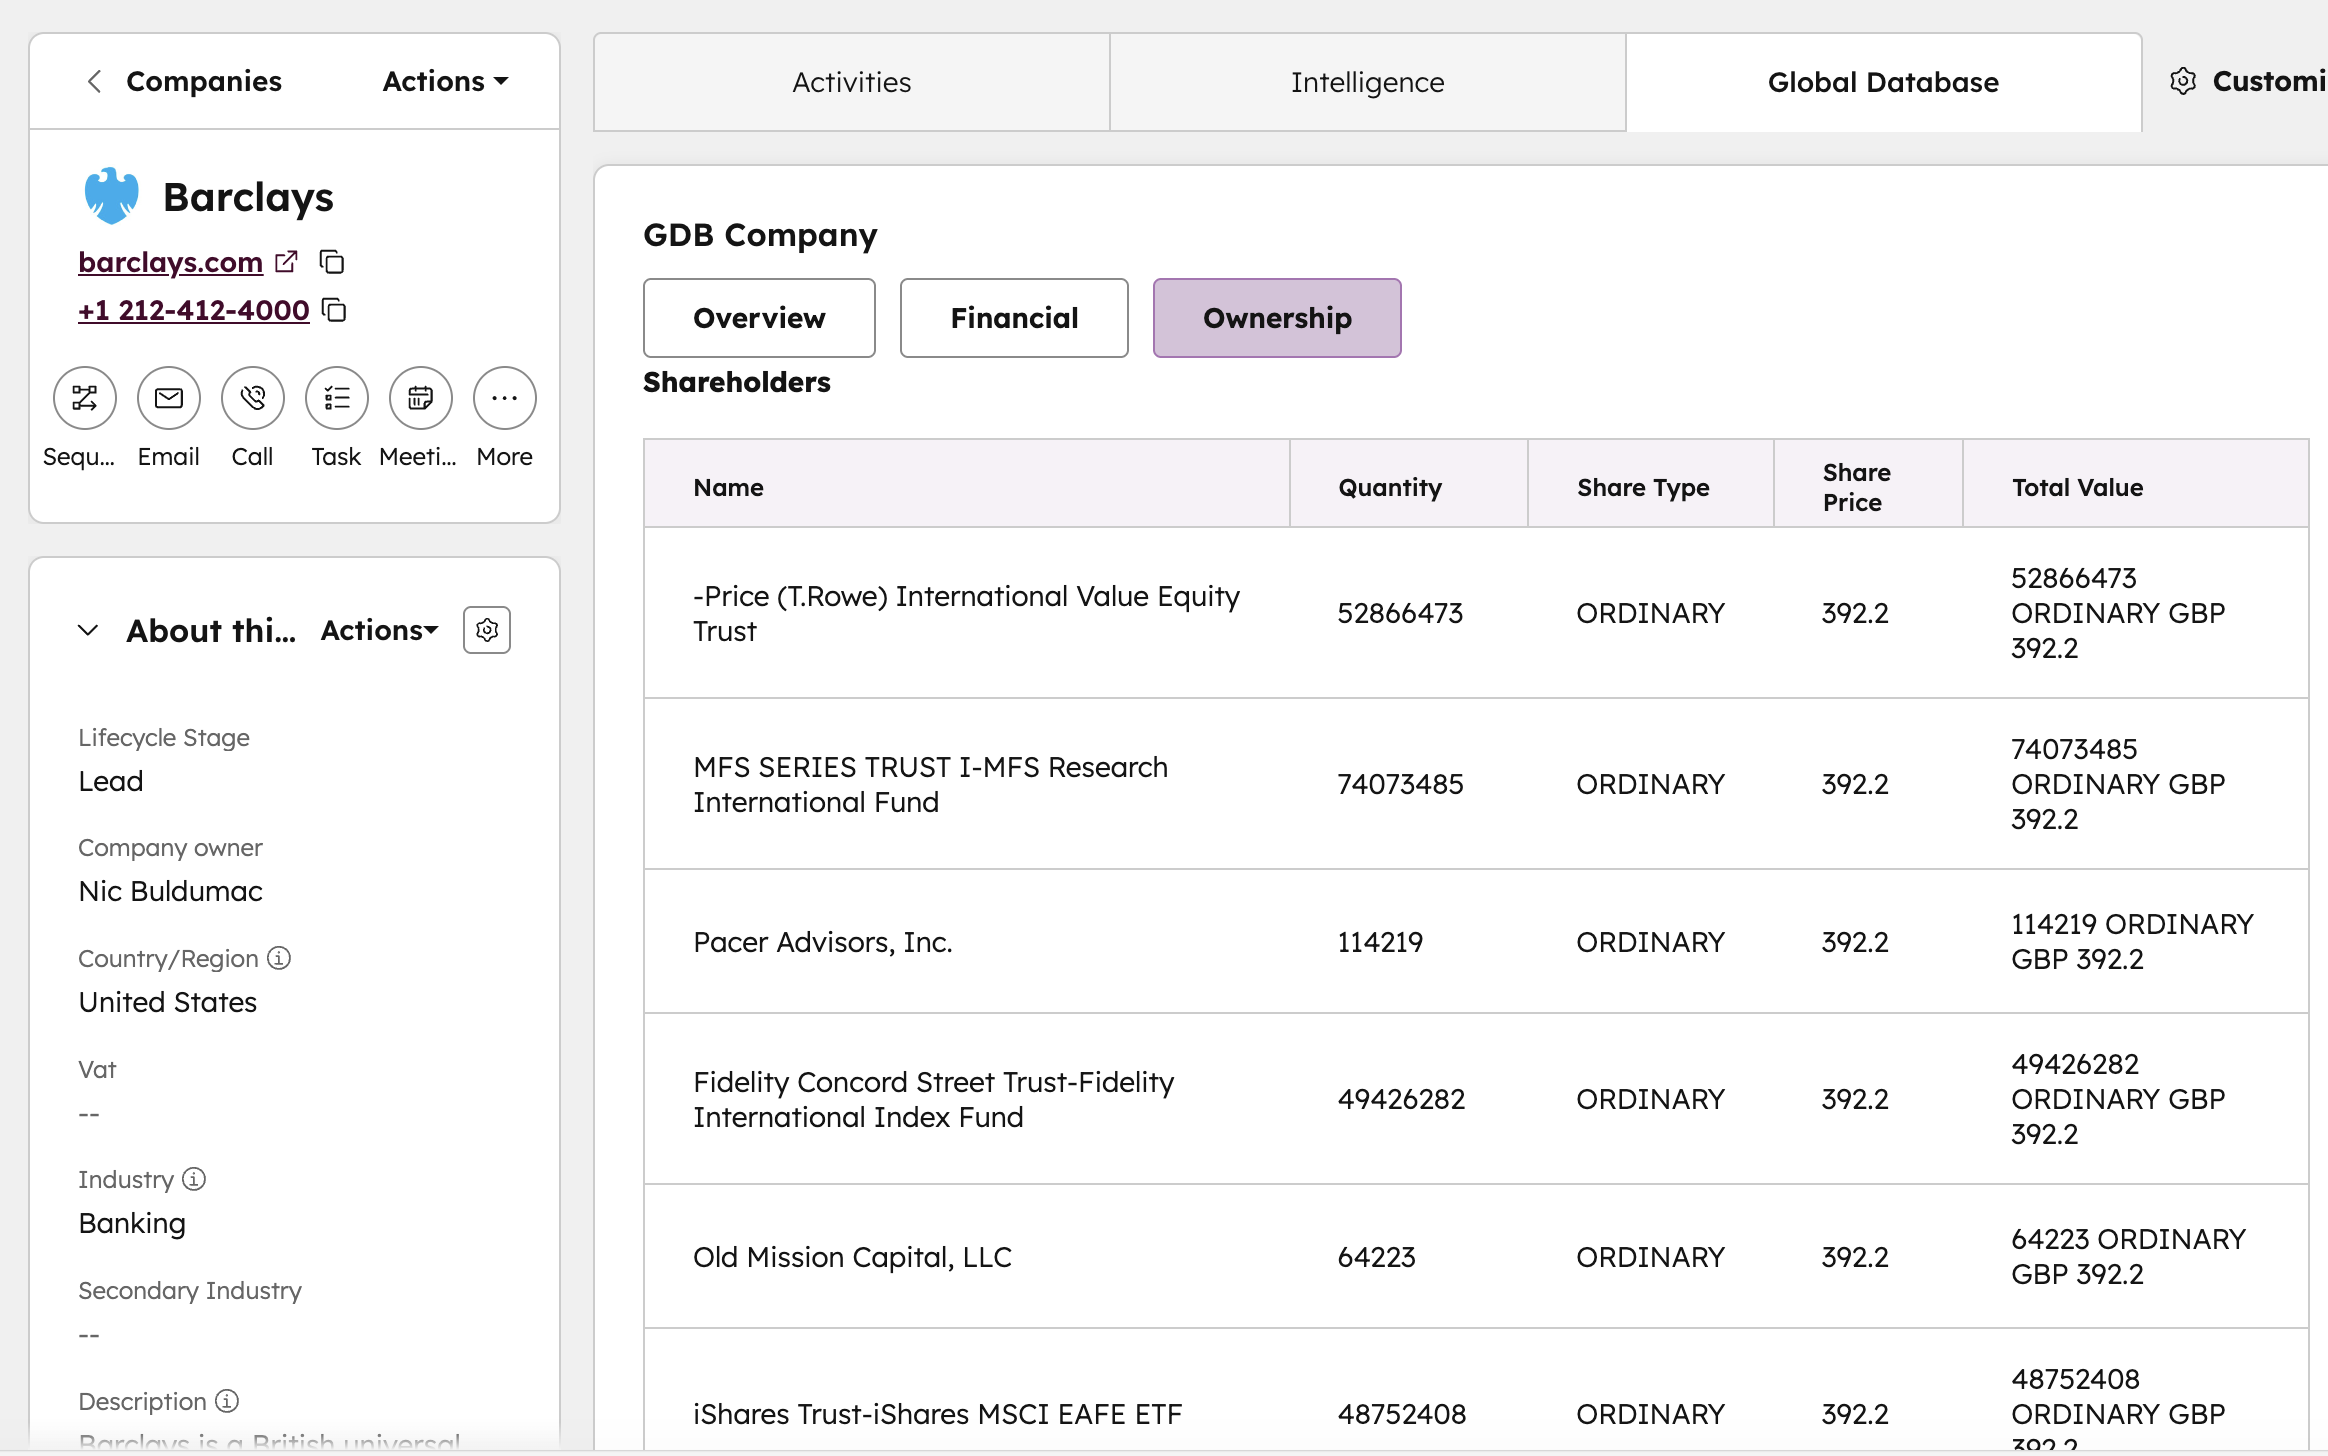Click the Company owner Nic Buldumac field
This screenshot has width=2328, height=1456.
[x=171, y=891]
